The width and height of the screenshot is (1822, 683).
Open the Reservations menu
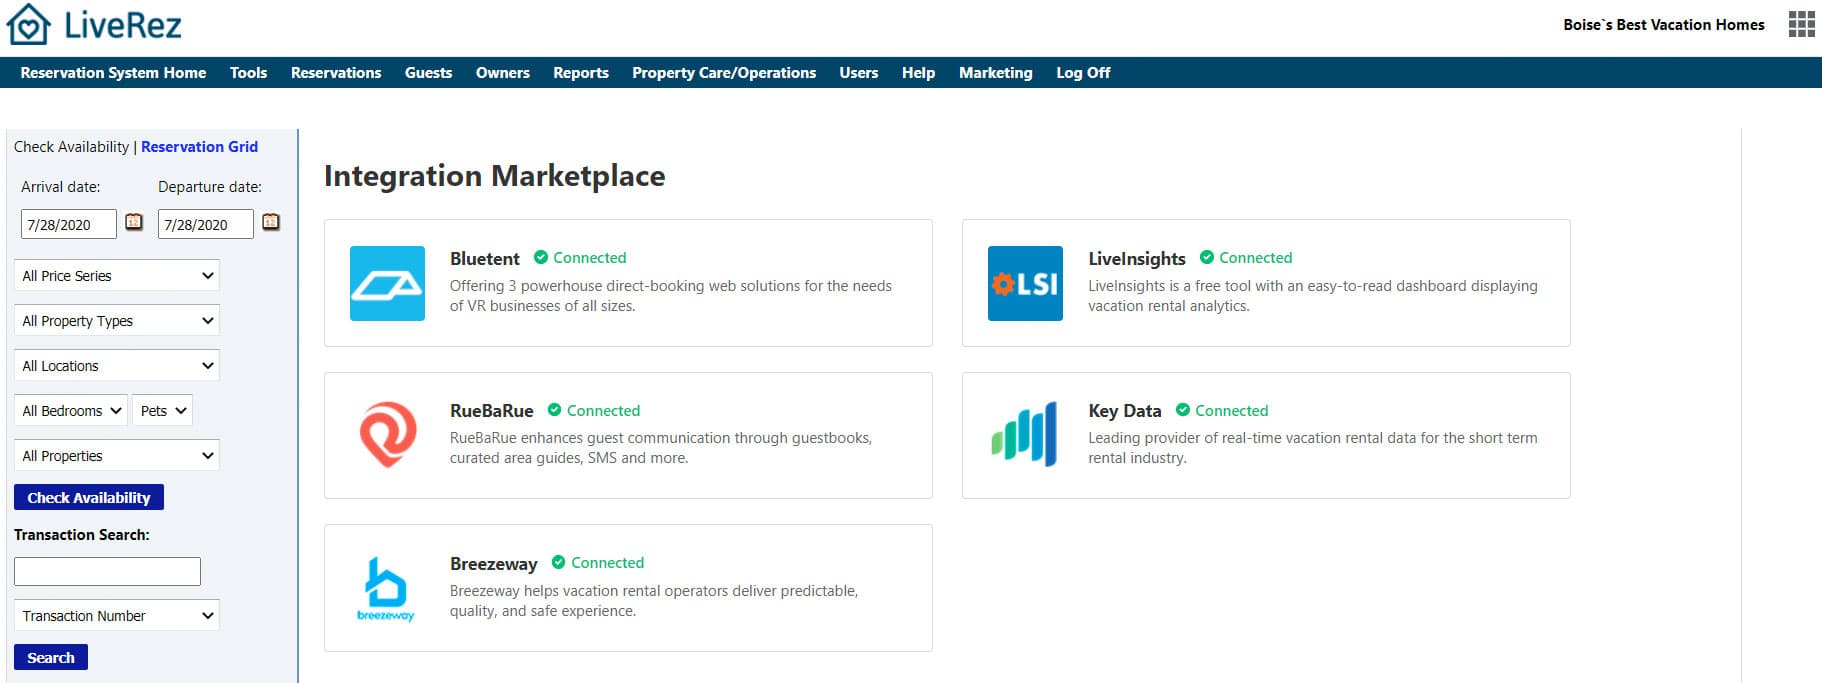tap(336, 73)
